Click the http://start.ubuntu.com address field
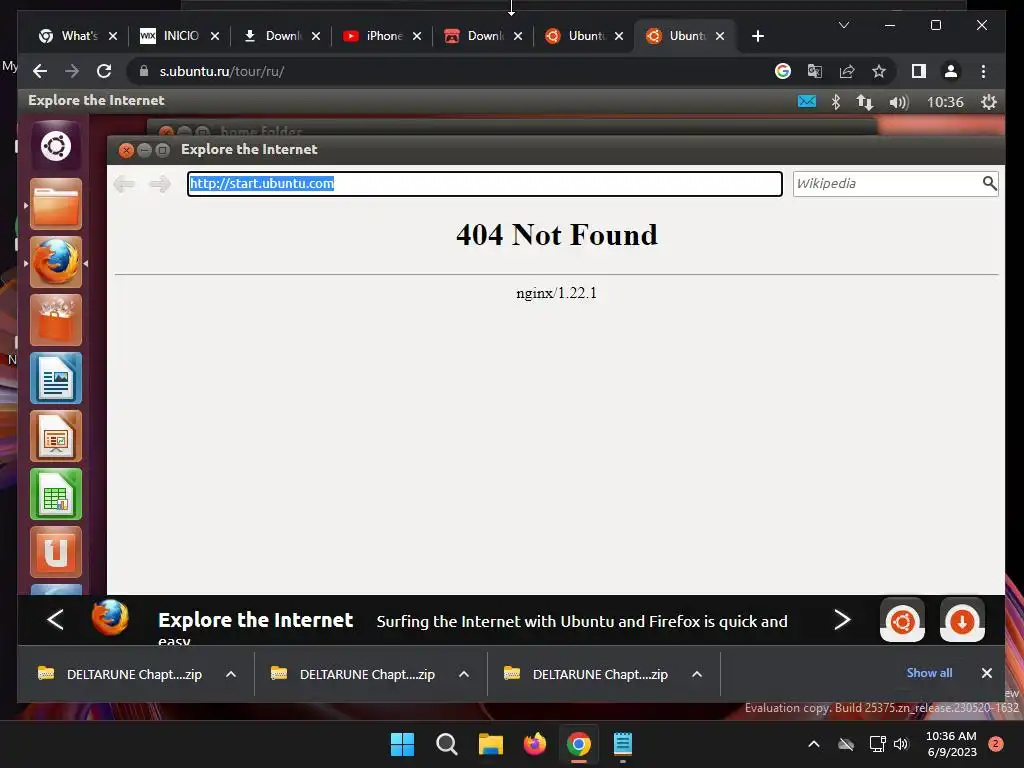 click(x=485, y=184)
